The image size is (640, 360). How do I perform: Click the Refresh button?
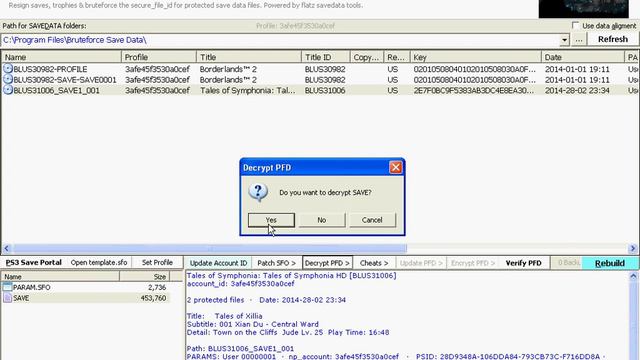(x=613, y=39)
